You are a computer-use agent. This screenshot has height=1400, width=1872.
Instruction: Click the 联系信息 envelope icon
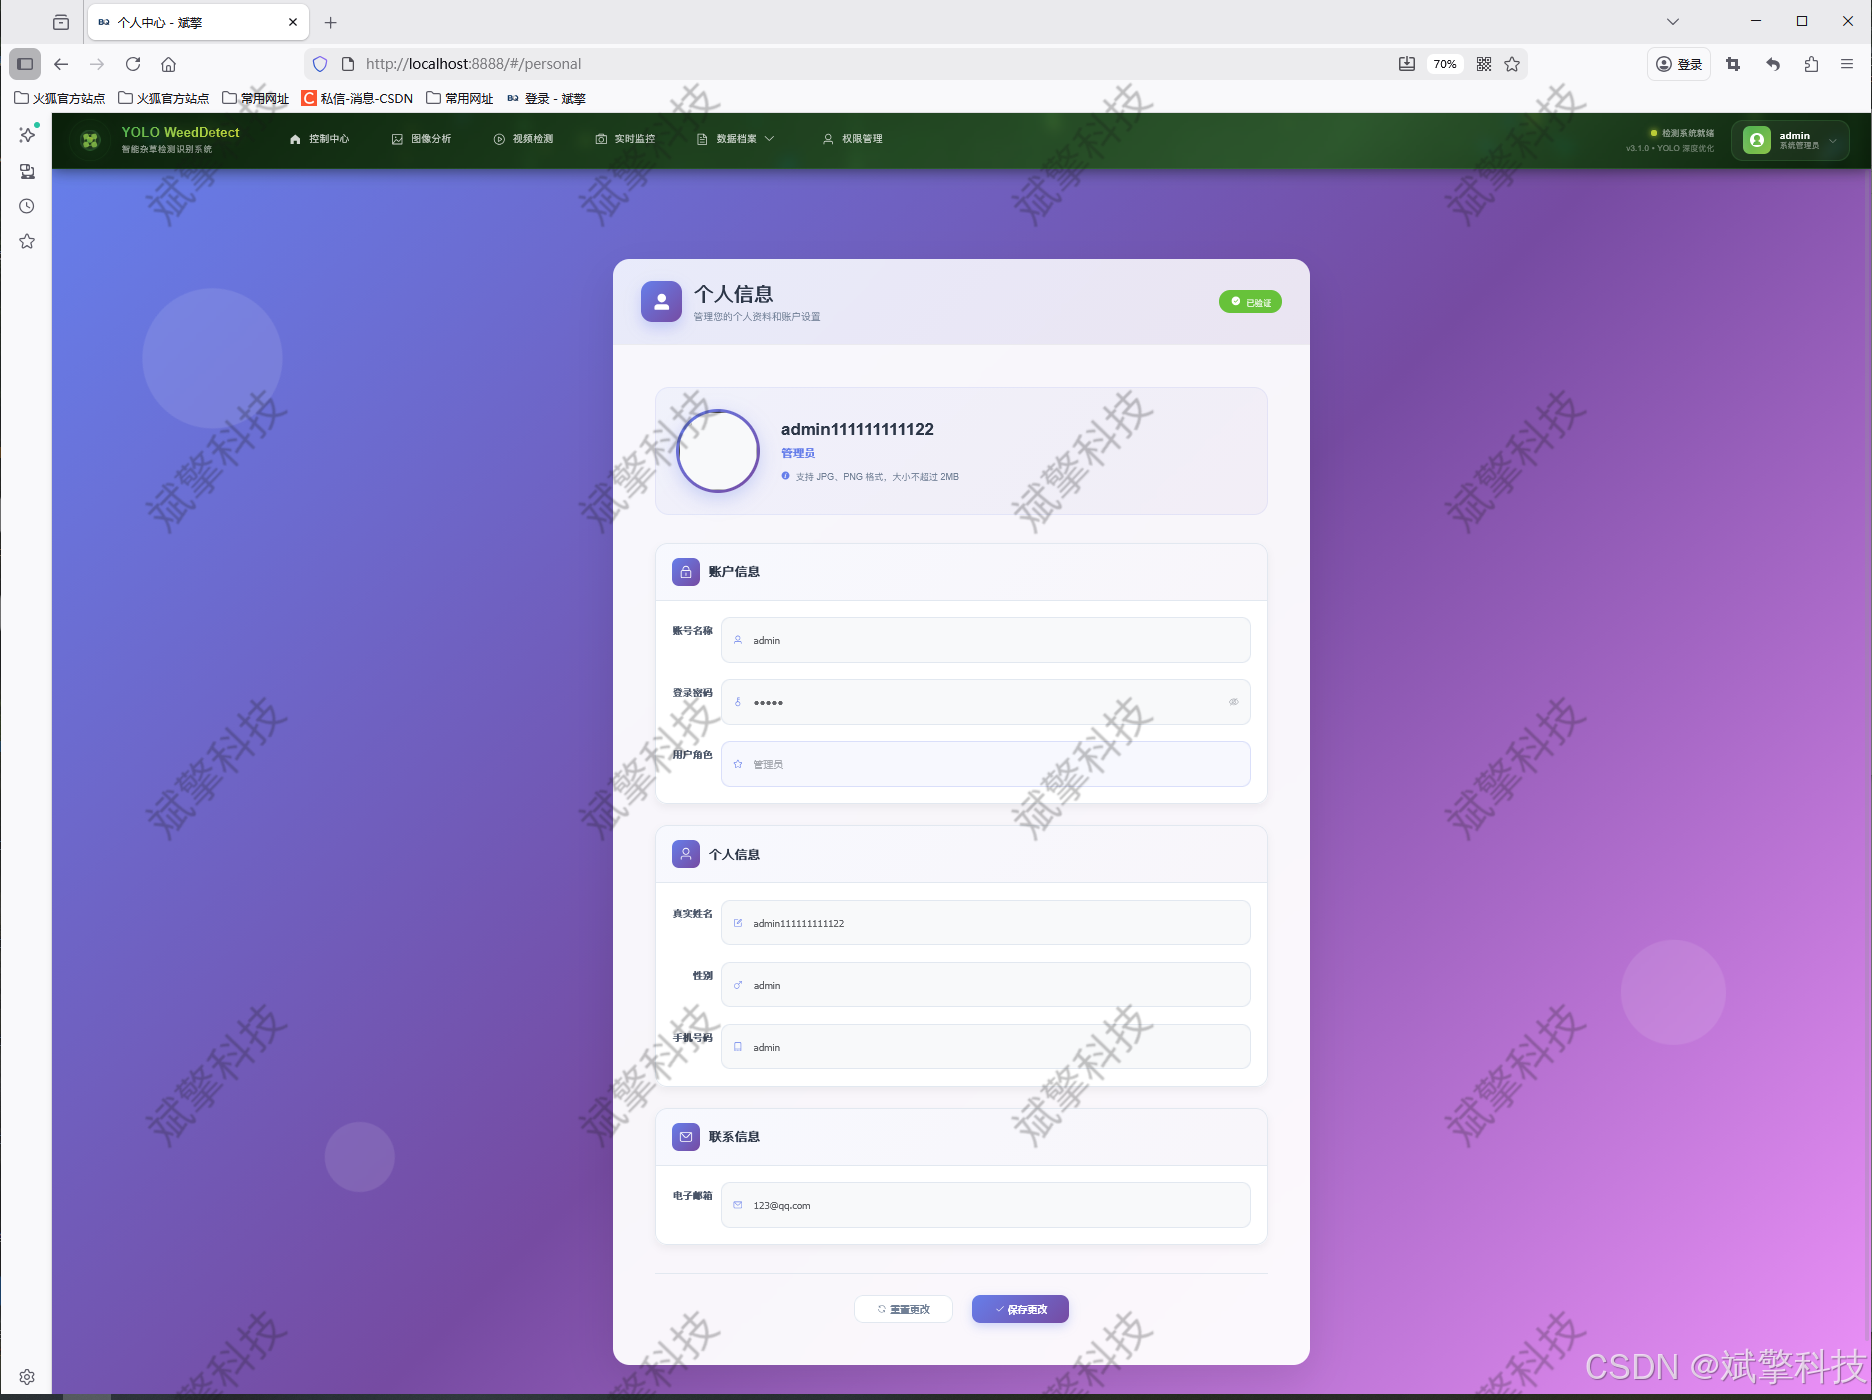[x=686, y=1137]
